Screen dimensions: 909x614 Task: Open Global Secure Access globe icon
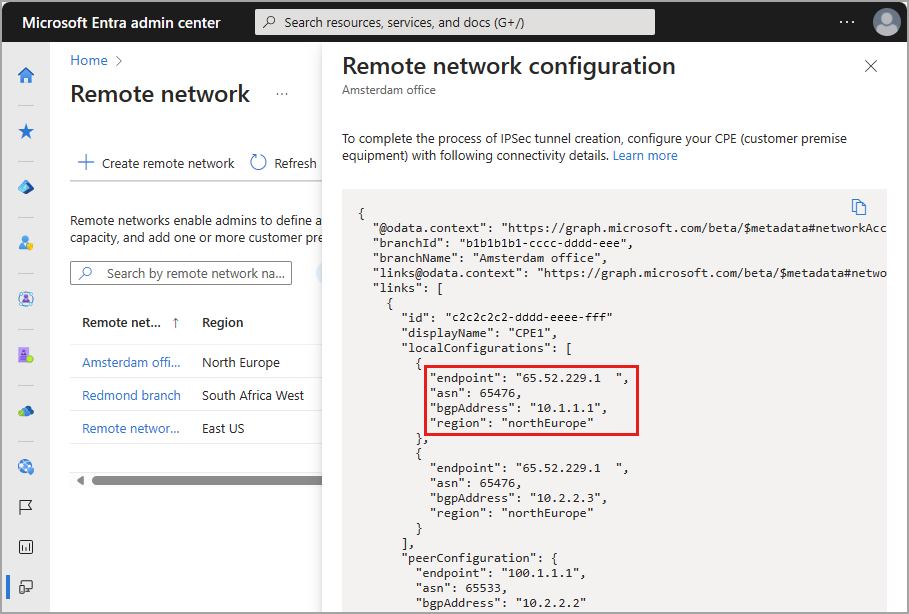[x=26, y=467]
